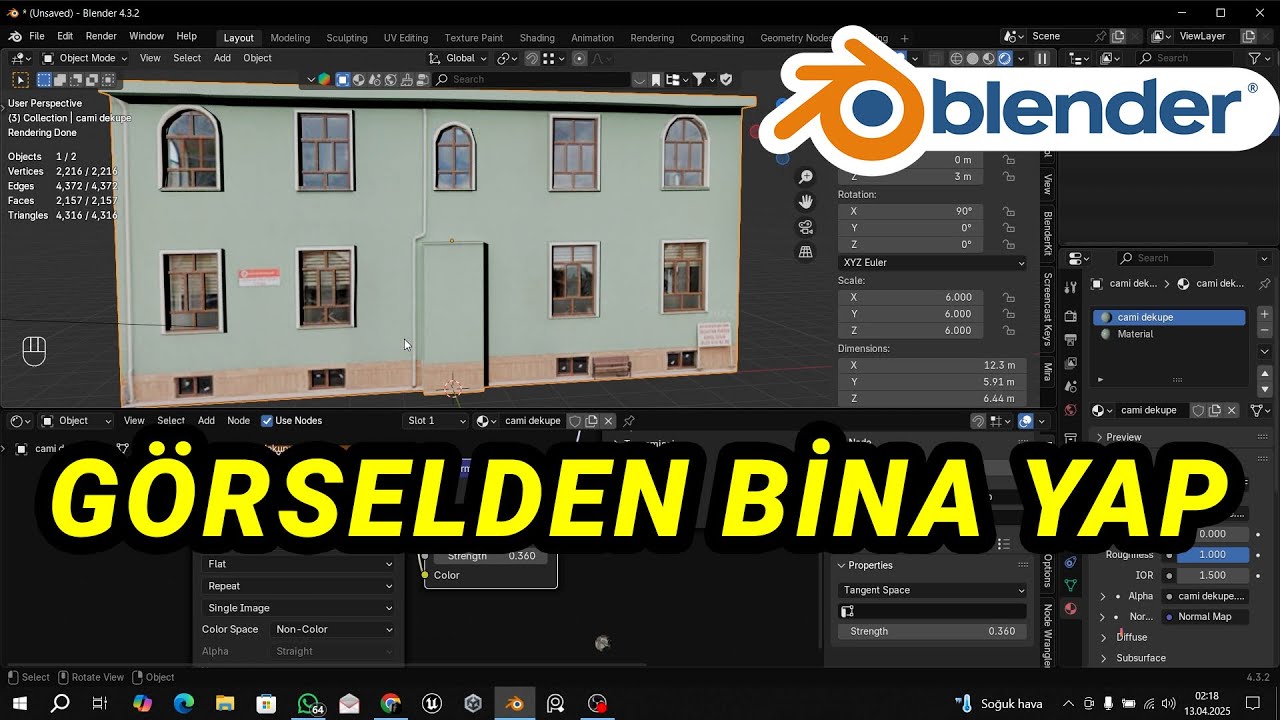Open WhatsApp from the taskbar
This screenshot has height=720, width=1280.
pyautogui.click(x=308, y=703)
